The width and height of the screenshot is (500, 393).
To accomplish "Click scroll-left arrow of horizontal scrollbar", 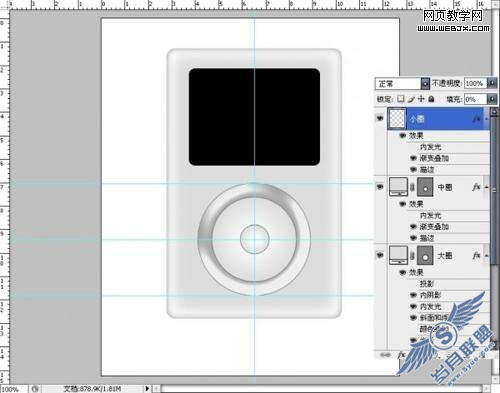I will pos(155,389).
